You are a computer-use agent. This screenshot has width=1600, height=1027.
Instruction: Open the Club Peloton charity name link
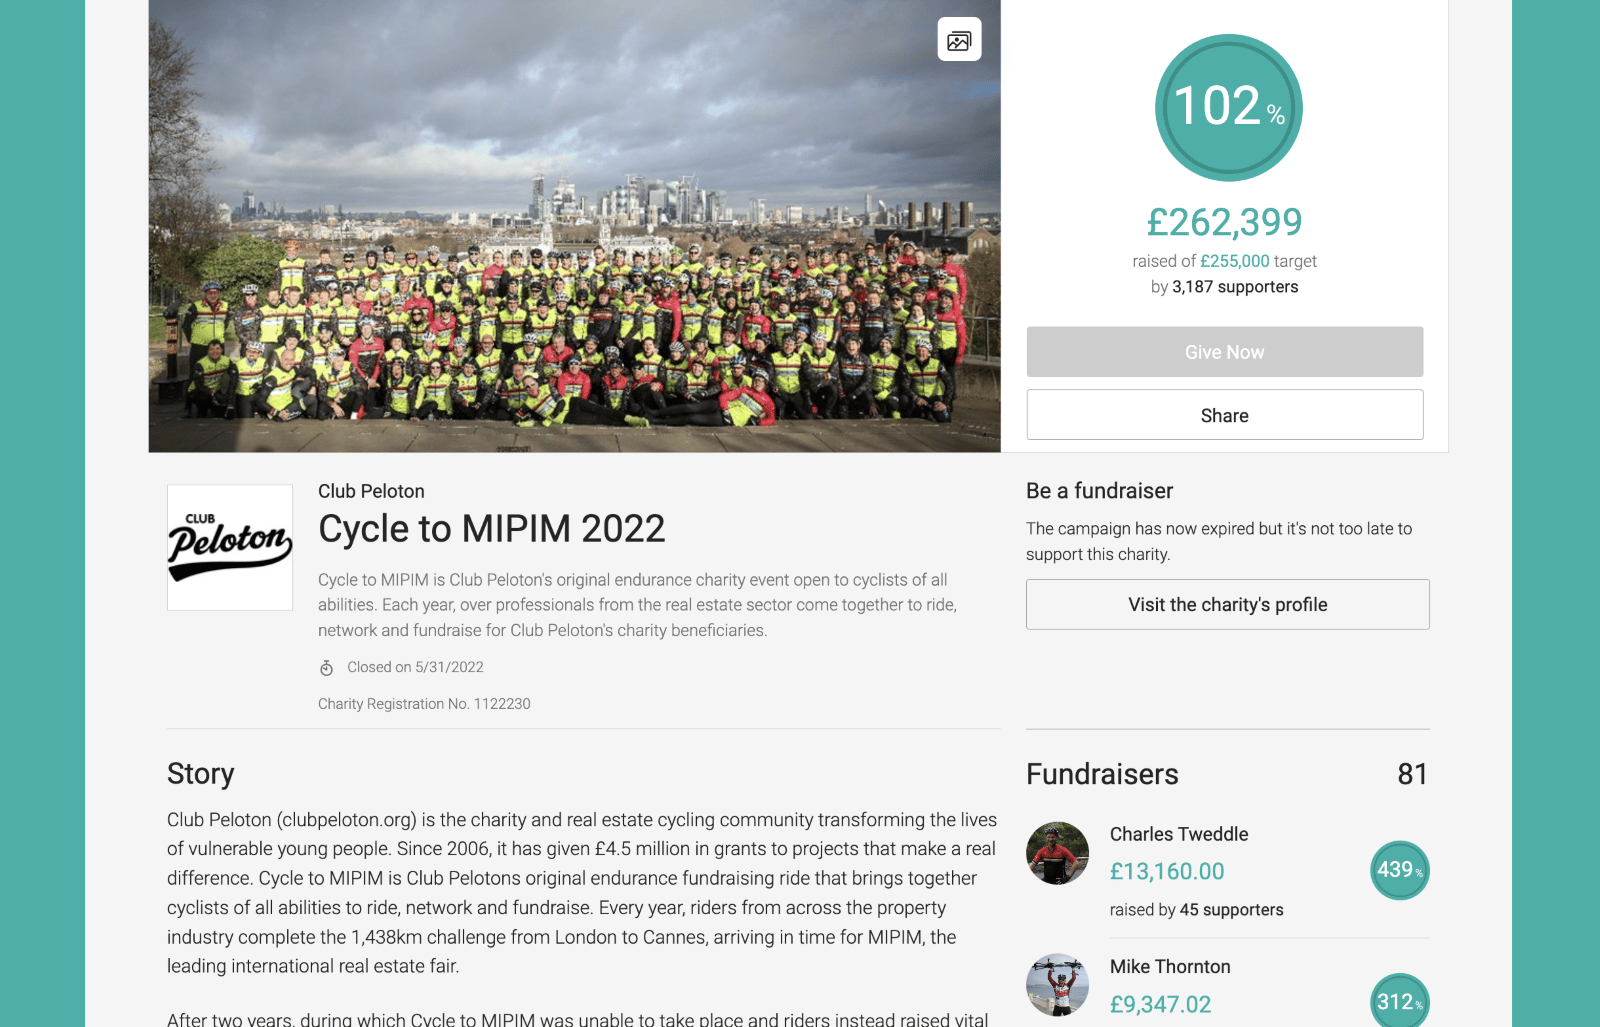coord(371,491)
